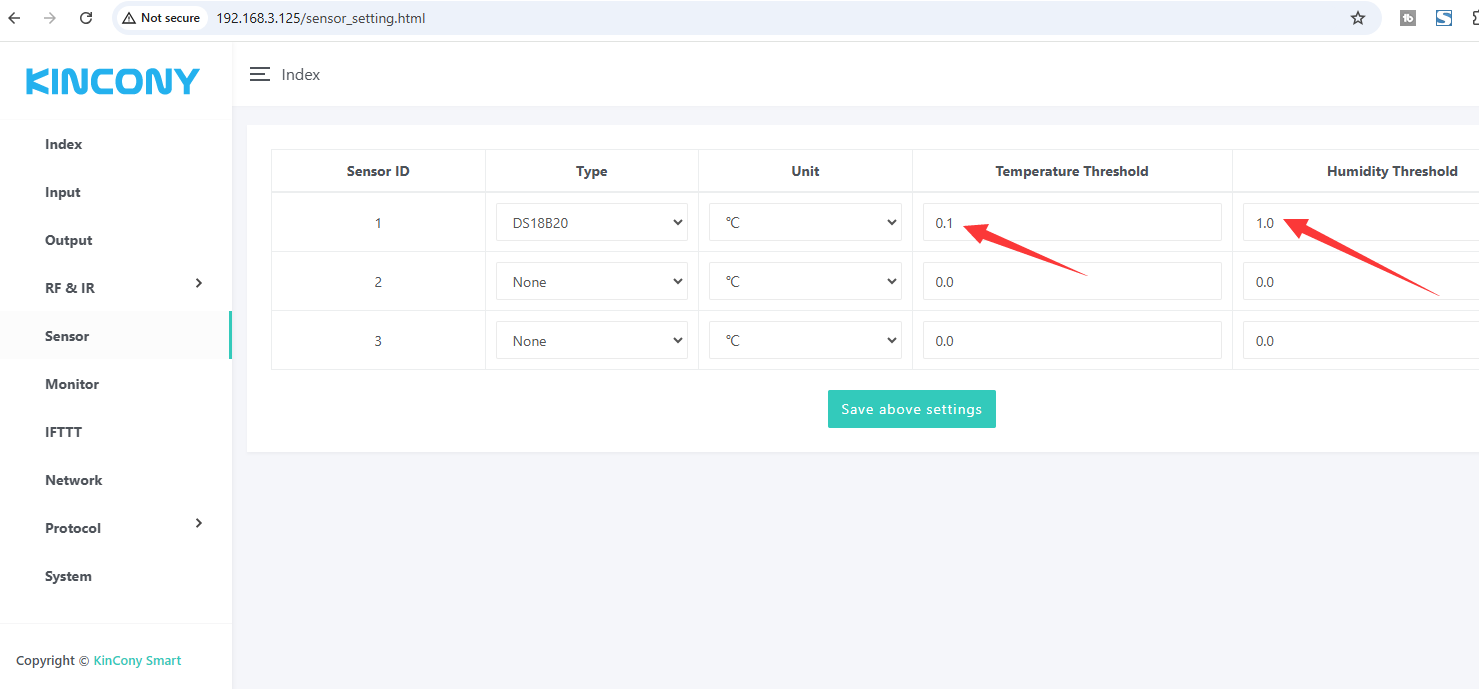
Task: Bookmark this page with the star icon
Action: coord(1357,18)
